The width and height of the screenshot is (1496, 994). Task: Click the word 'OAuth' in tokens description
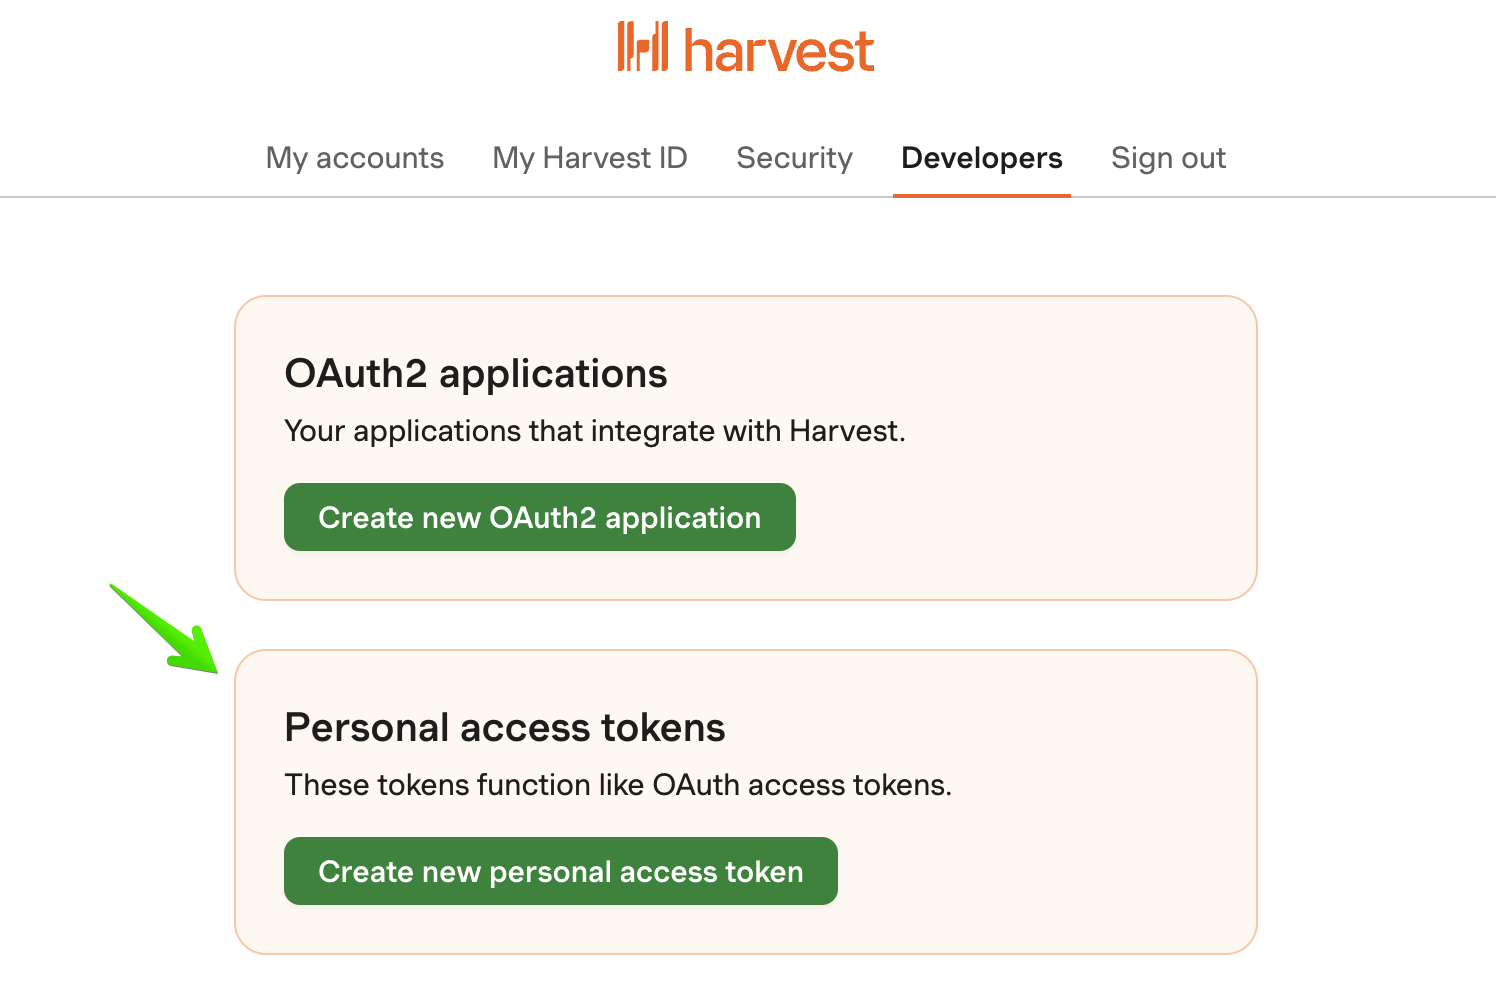696,785
